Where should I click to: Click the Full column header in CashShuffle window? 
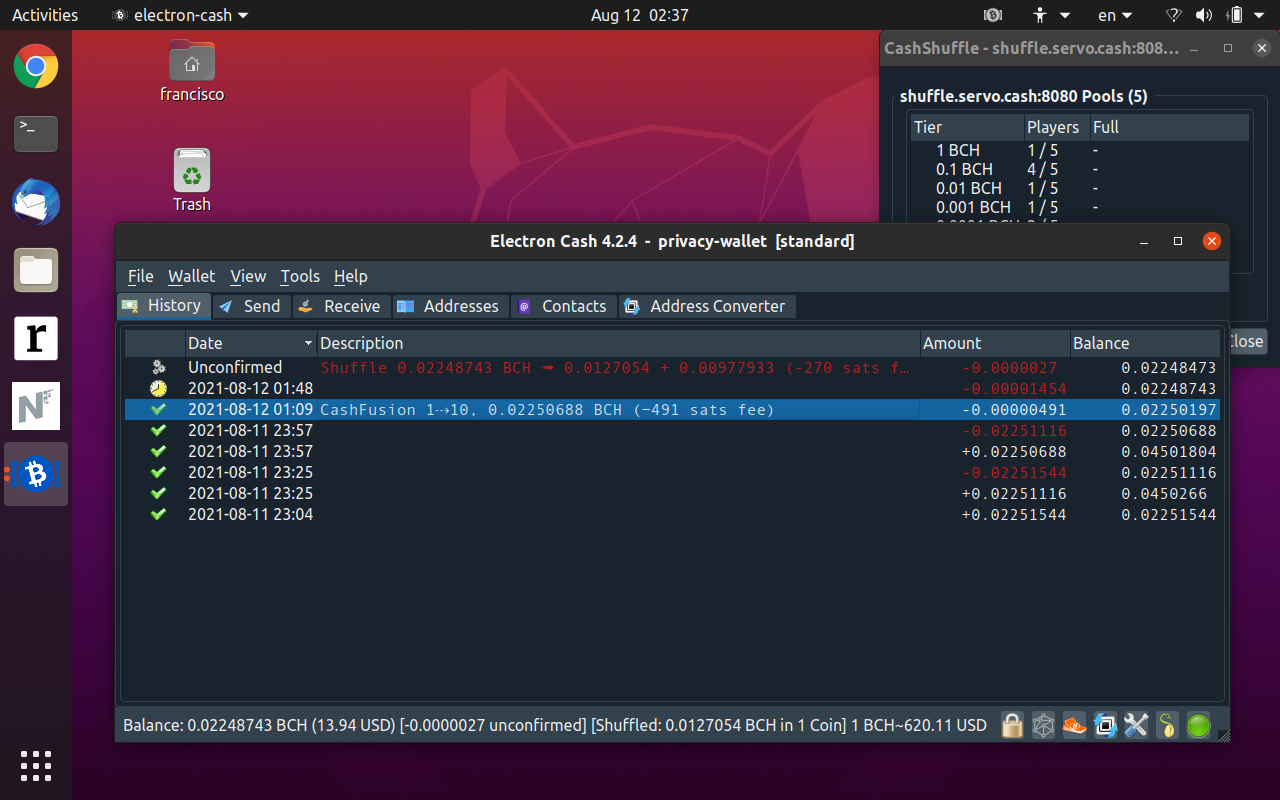coord(1169,127)
